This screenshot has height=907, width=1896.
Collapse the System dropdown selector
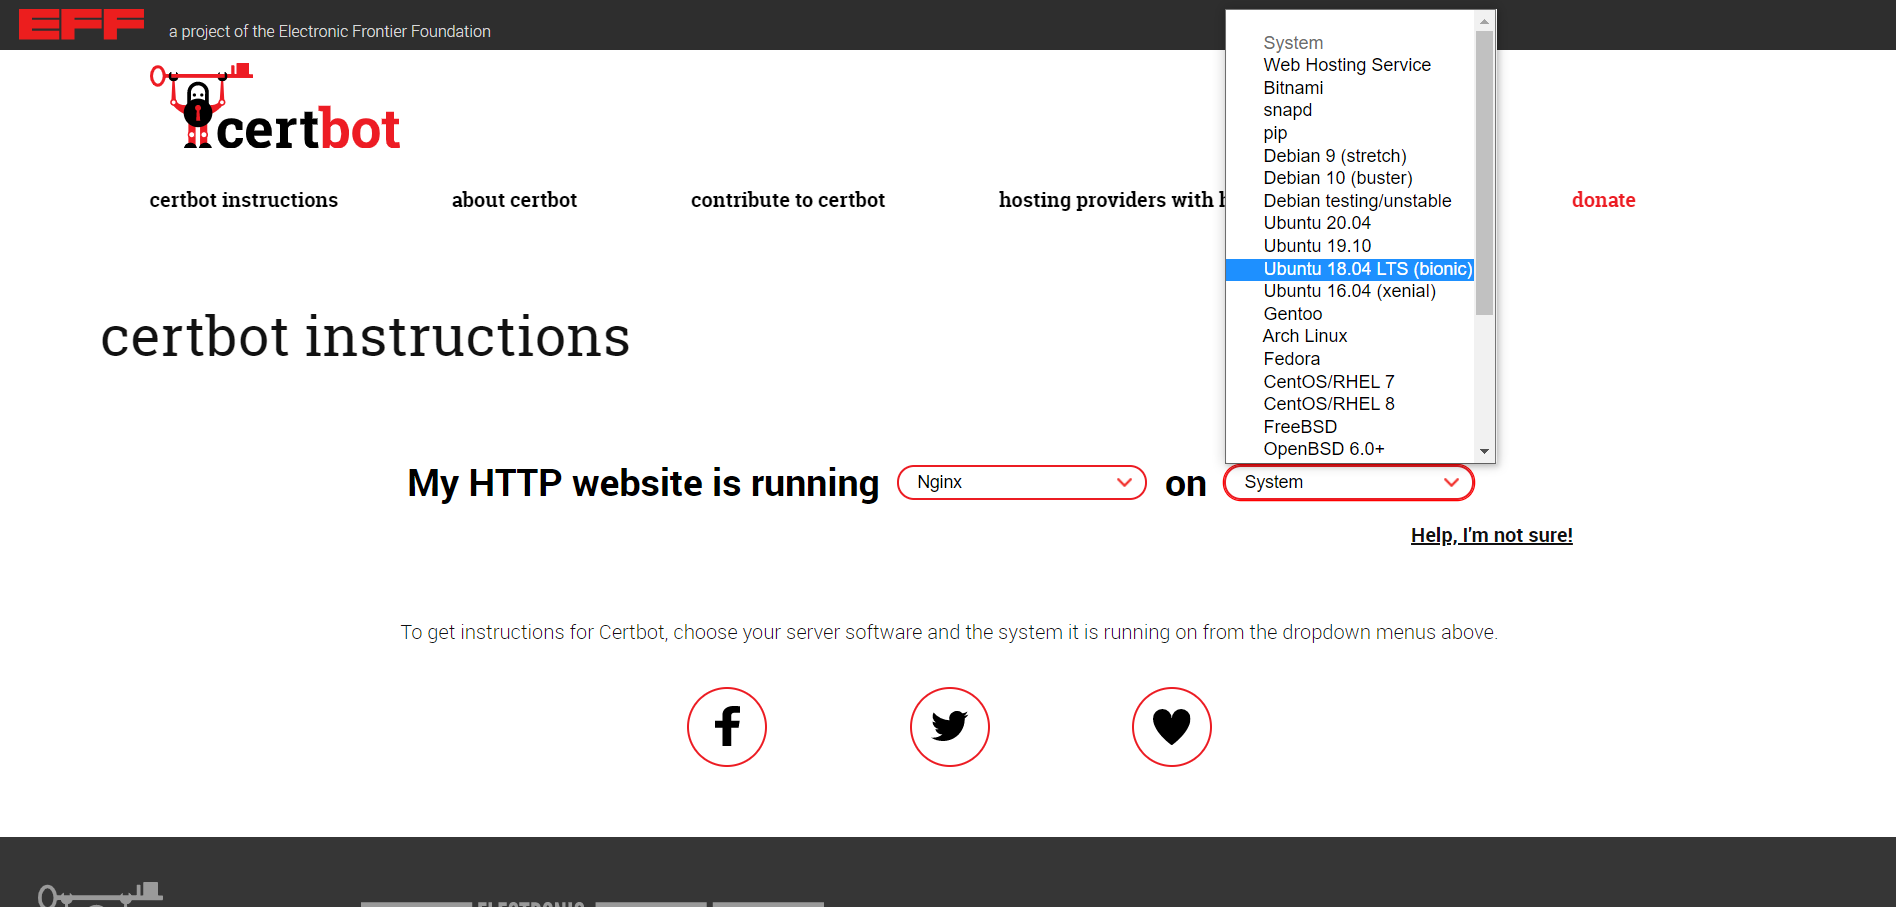pos(1348,482)
